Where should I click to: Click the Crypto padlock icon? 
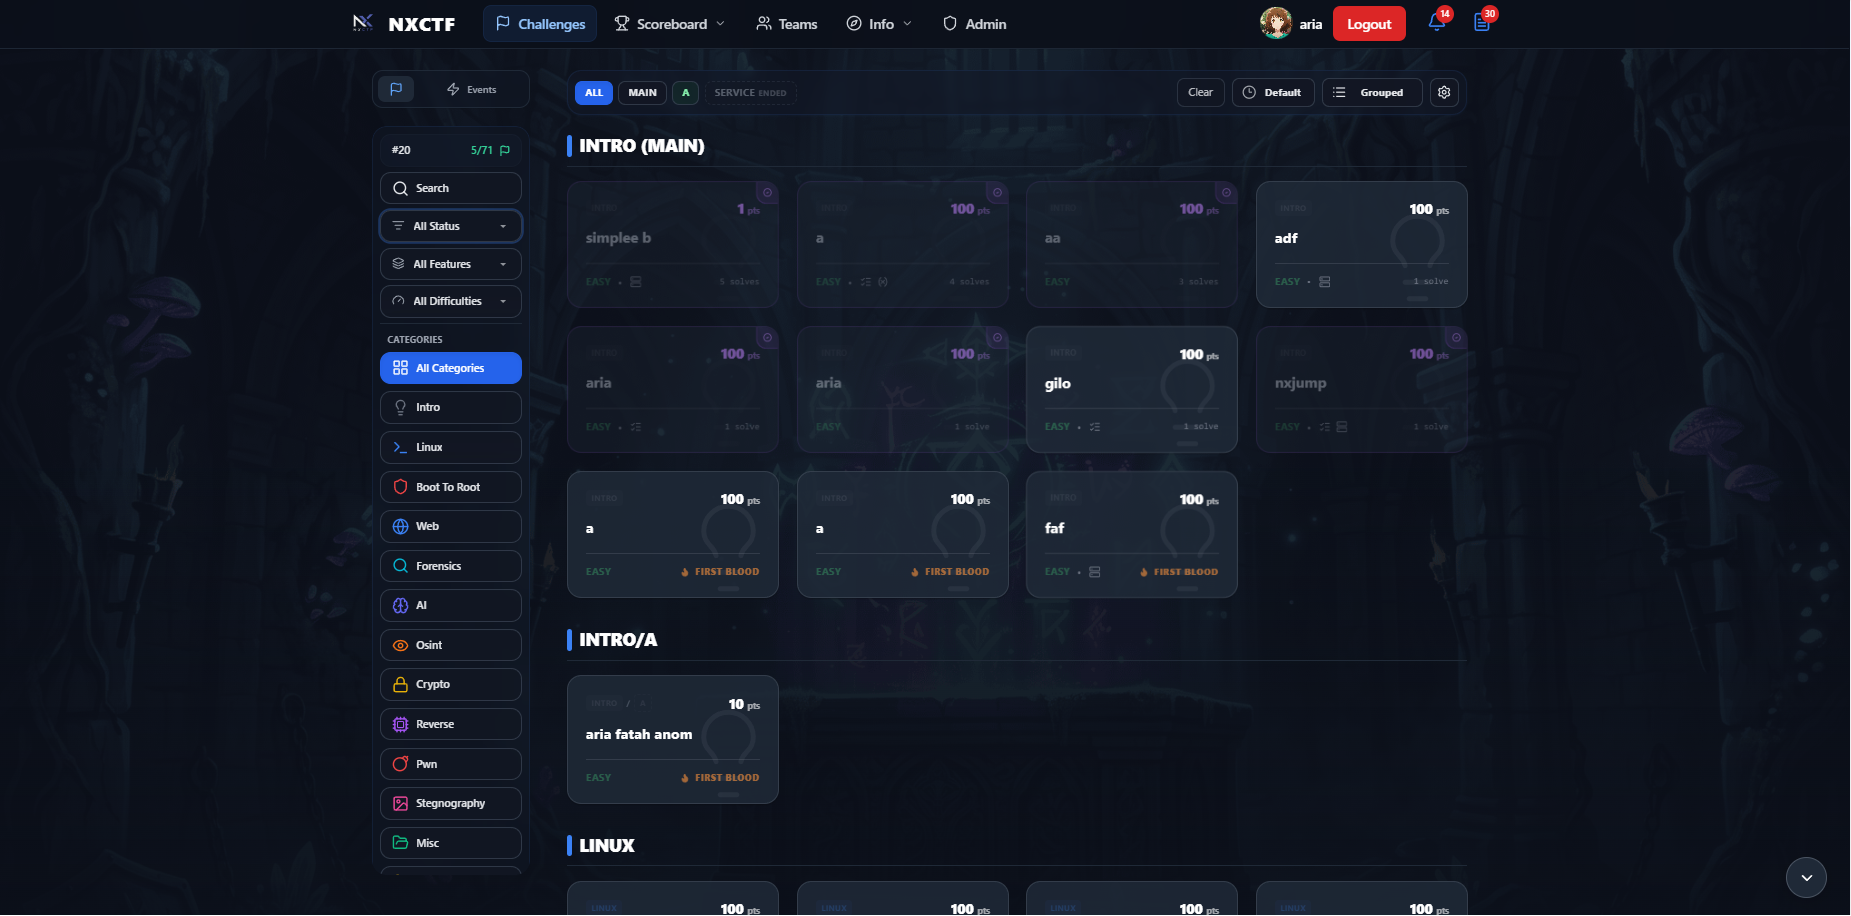[400, 684]
